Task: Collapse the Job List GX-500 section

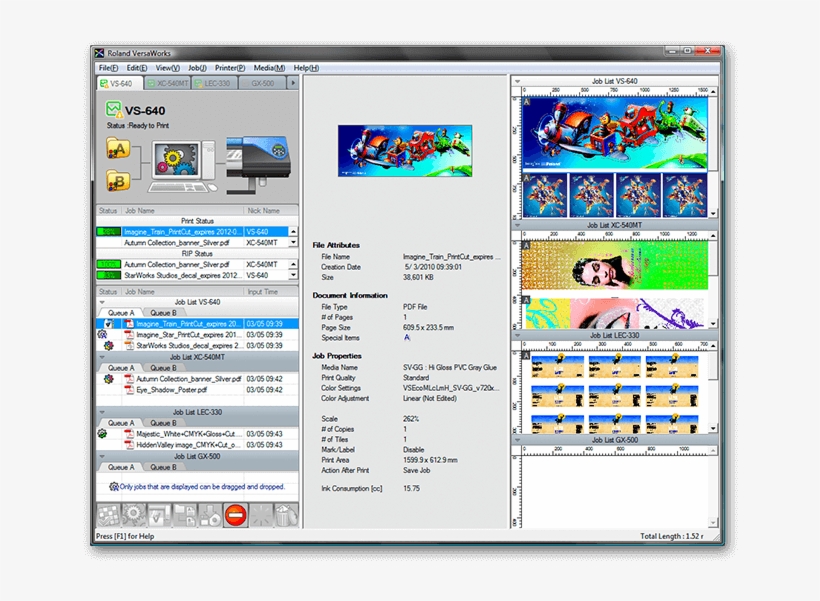Action: point(101,458)
